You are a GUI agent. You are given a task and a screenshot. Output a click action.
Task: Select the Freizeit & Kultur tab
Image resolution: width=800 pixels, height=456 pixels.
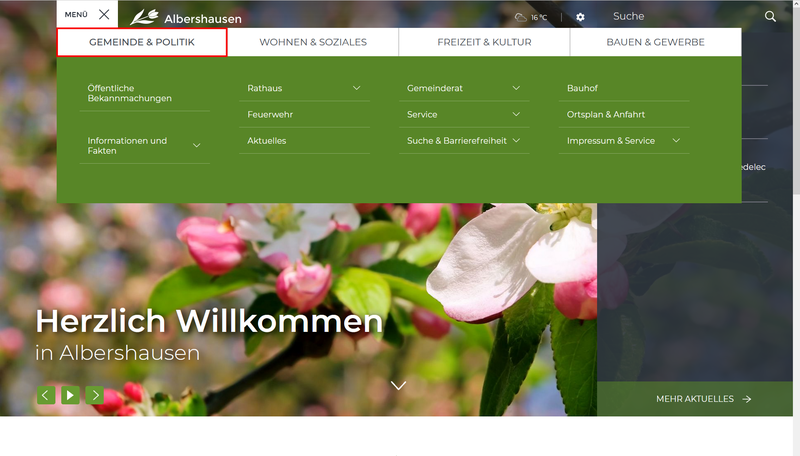[484, 43]
